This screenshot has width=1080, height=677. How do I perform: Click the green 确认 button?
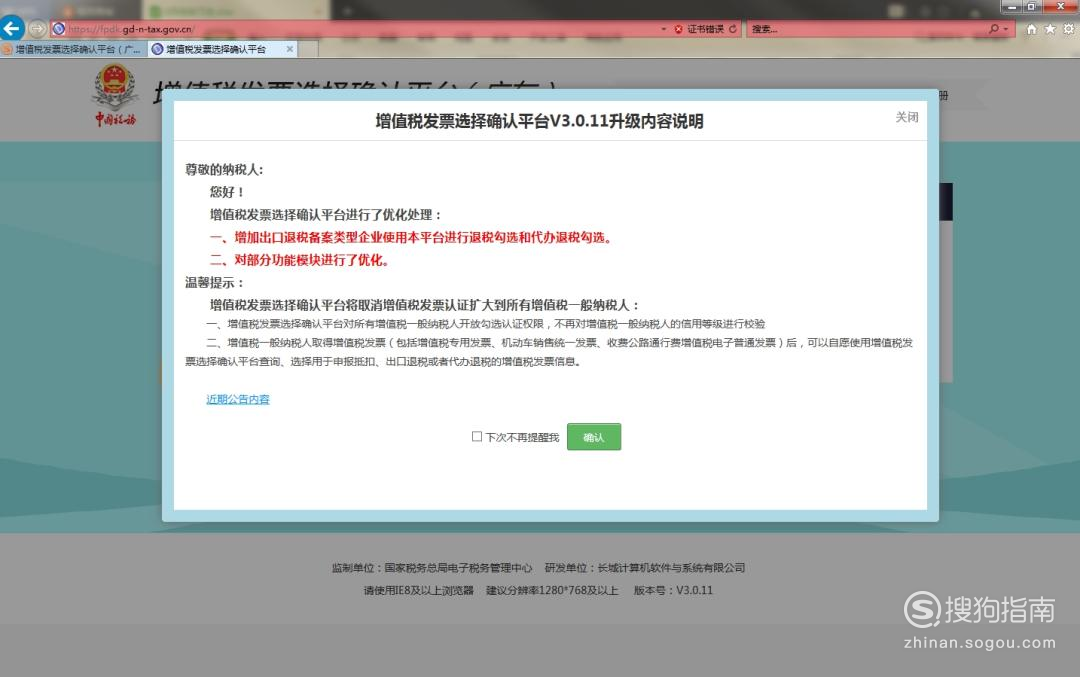(594, 437)
